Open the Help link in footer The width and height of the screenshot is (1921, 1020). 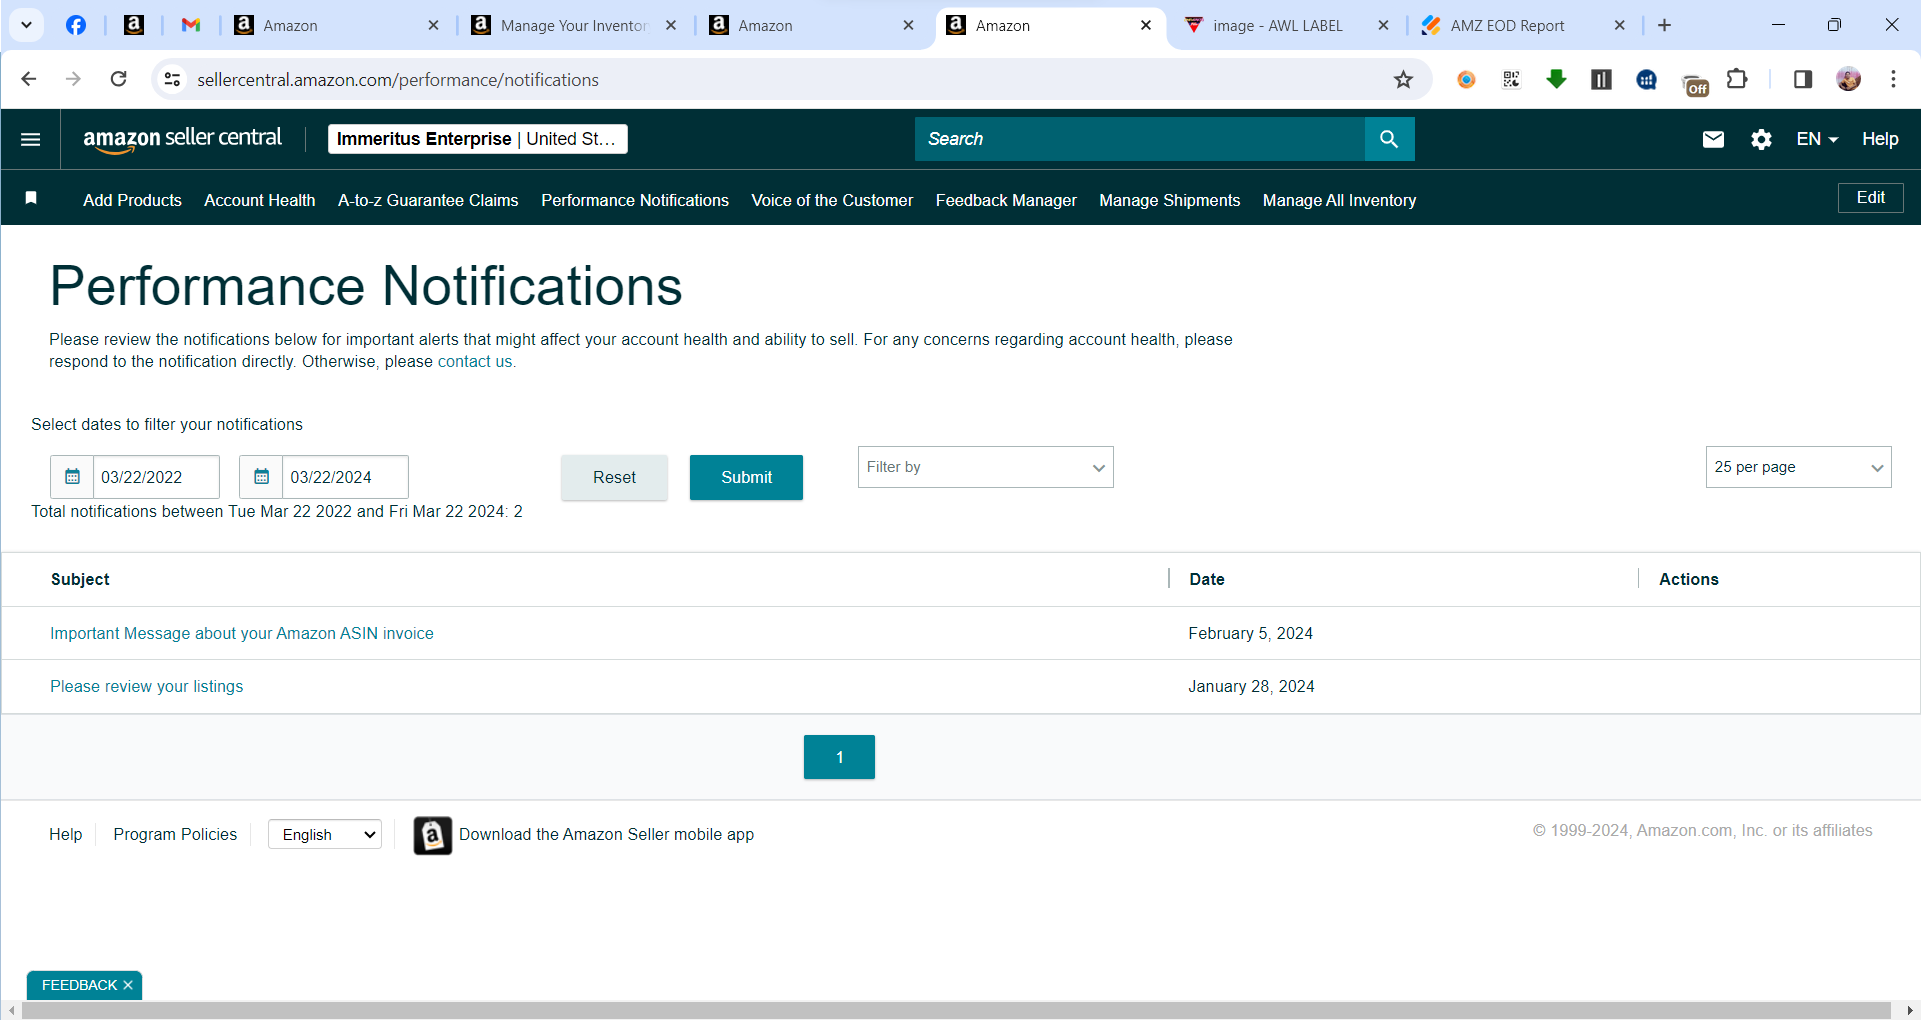pyautogui.click(x=66, y=834)
